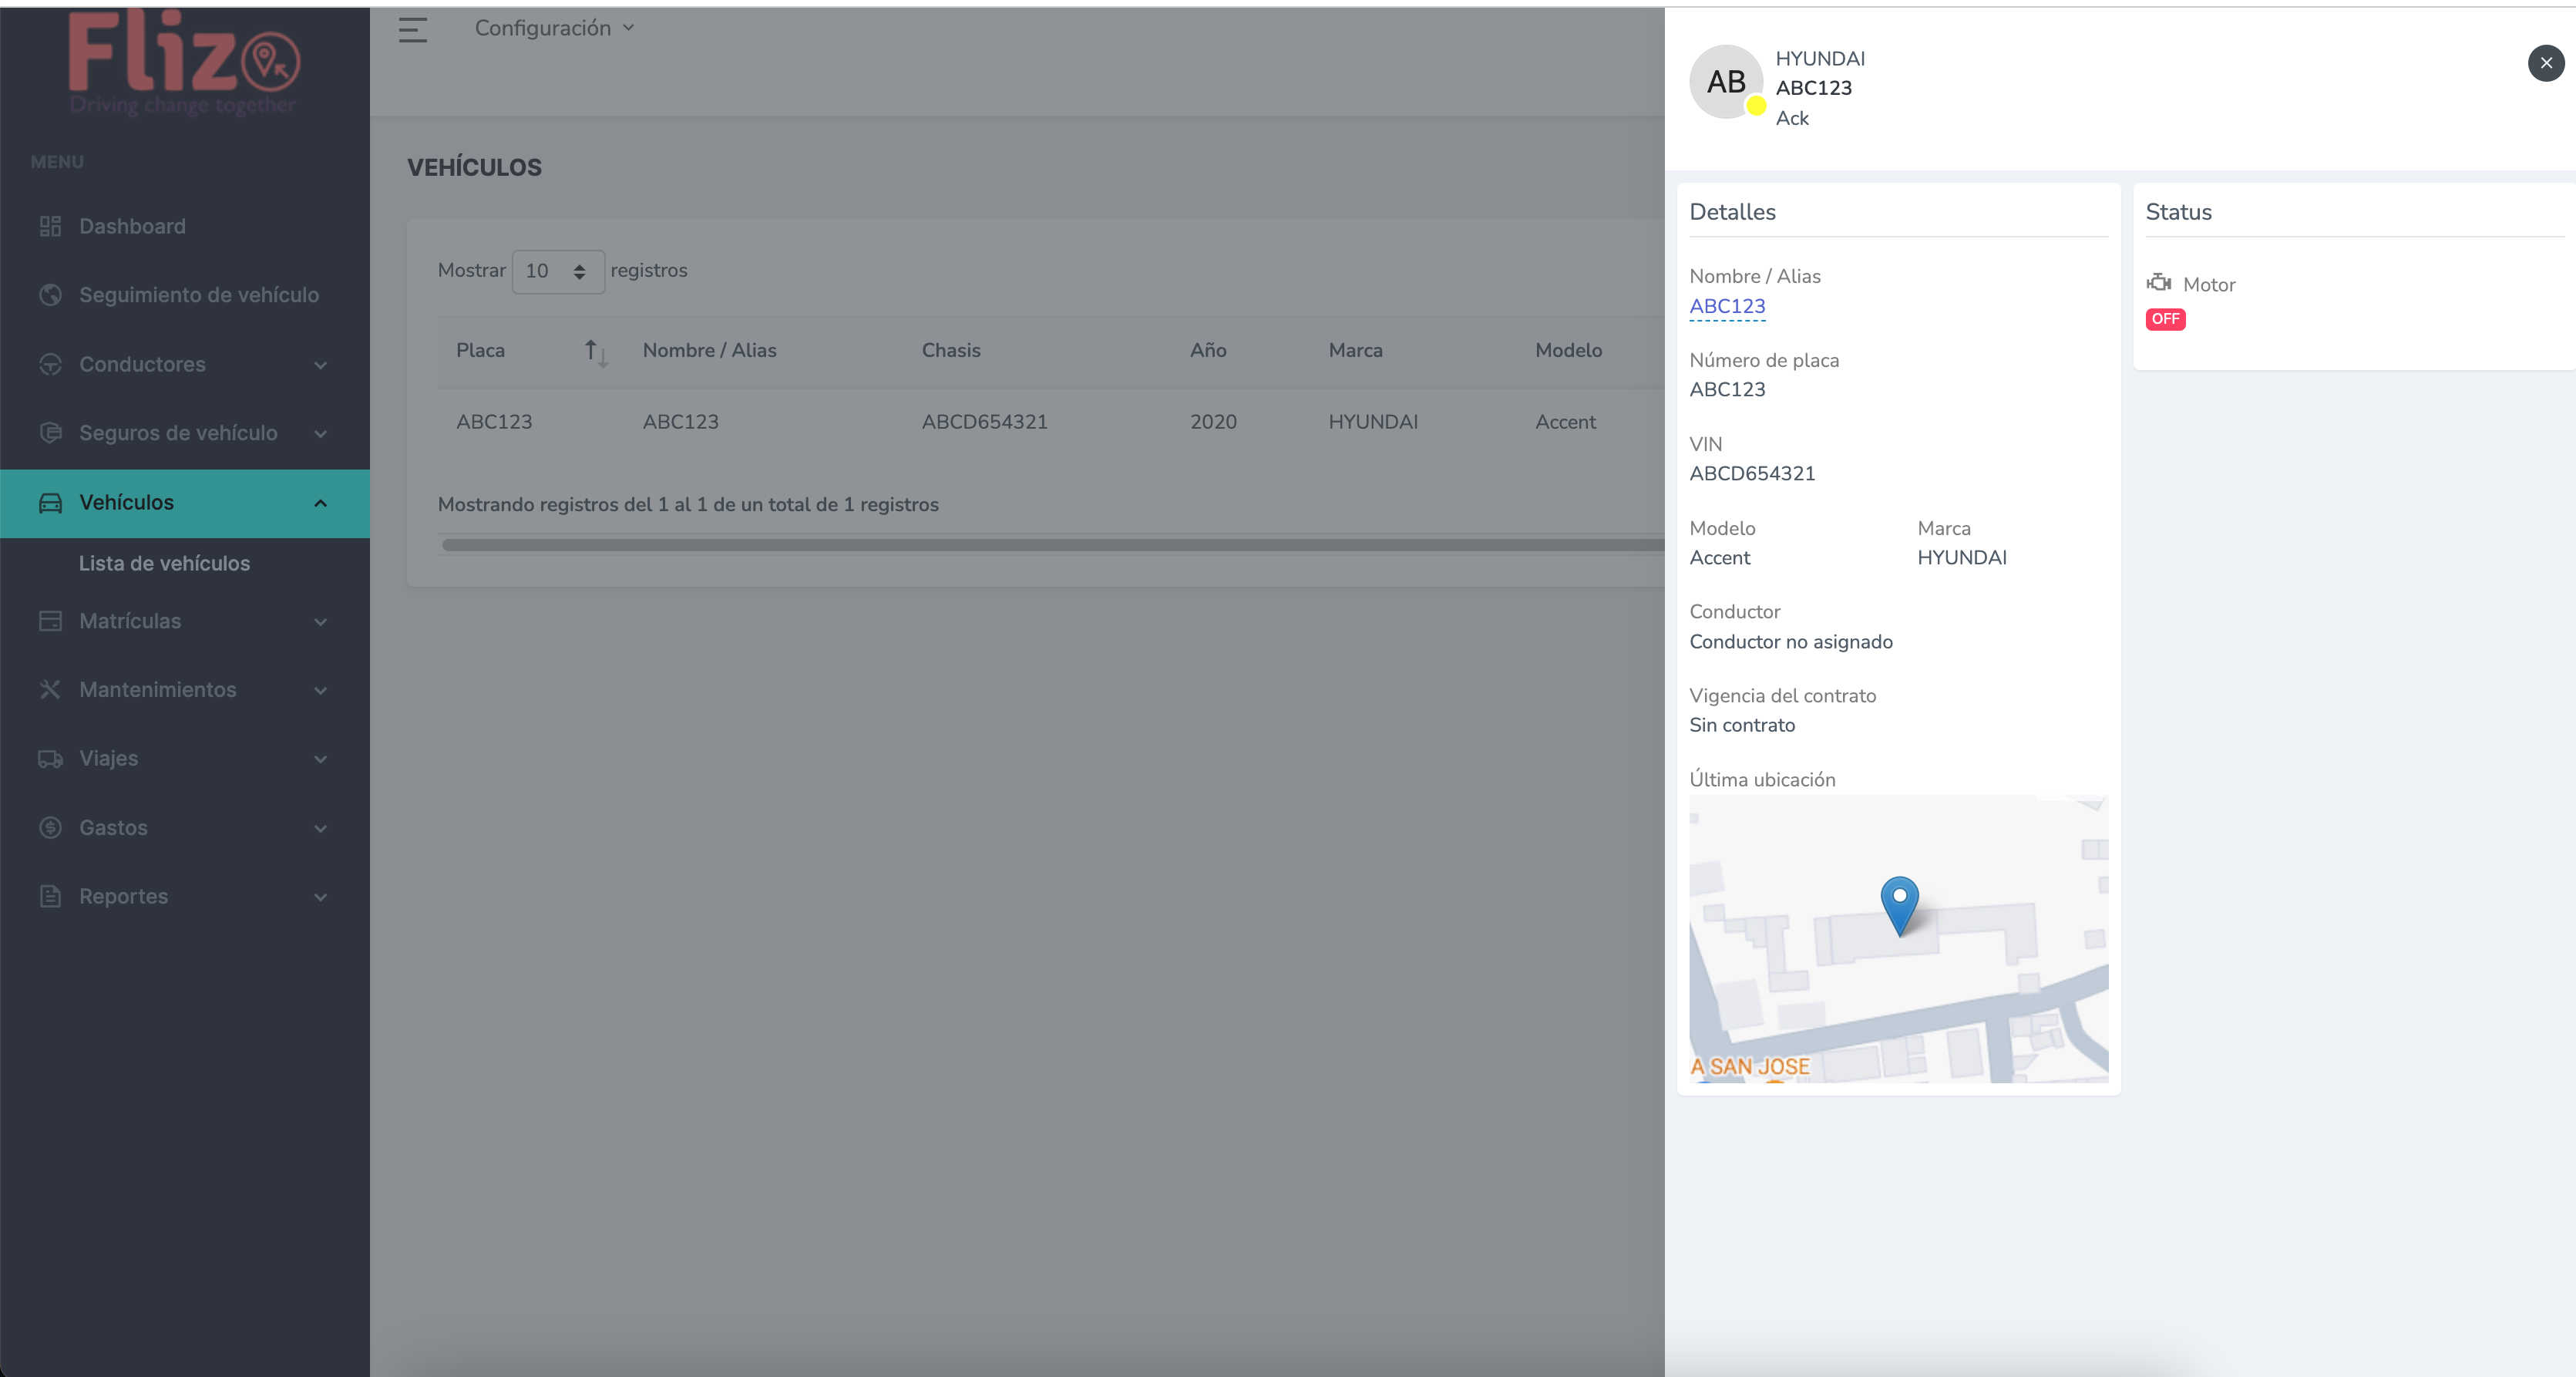Click the Seguros de vehículo shield icon
The image size is (2576, 1377).
click(50, 433)
